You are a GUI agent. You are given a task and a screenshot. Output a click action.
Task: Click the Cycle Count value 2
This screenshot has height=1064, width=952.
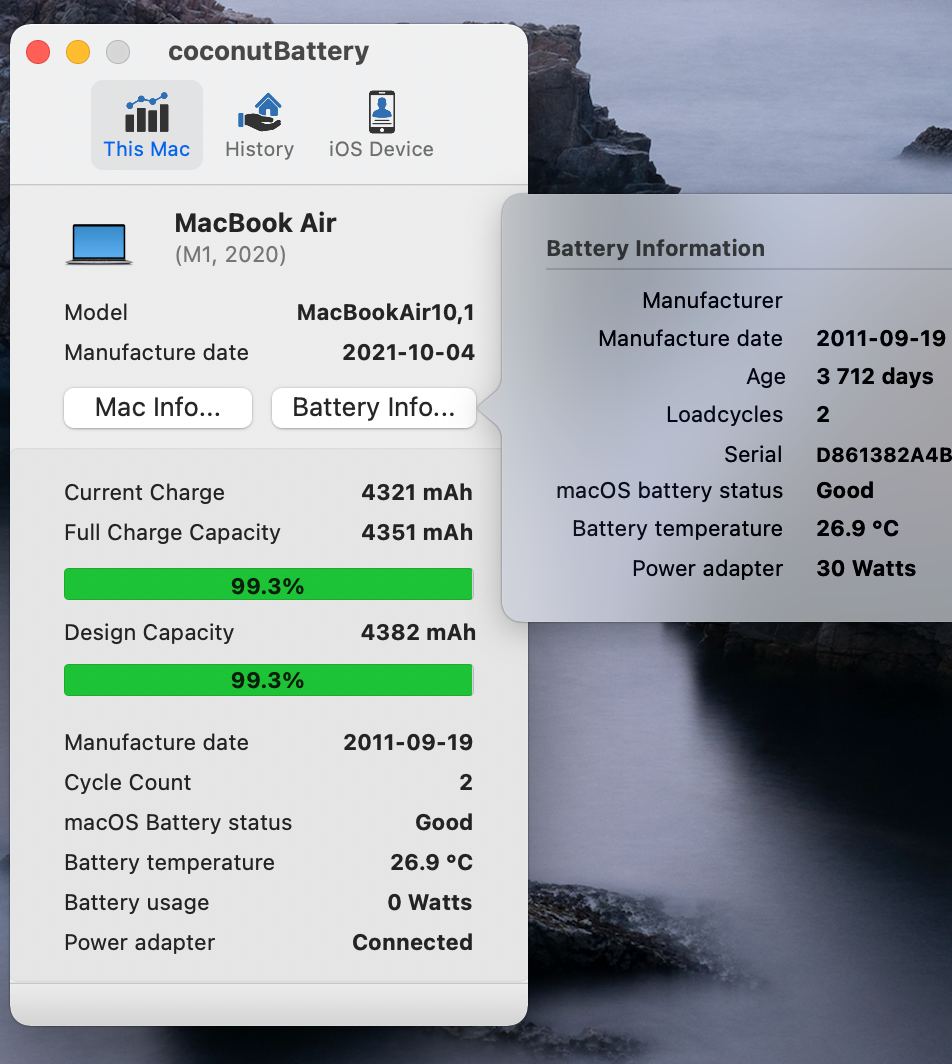pos(465,782)
